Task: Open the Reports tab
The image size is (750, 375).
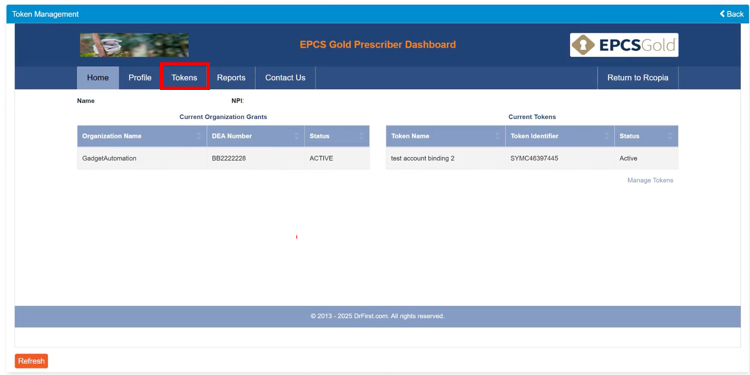Action: (231, 77)
